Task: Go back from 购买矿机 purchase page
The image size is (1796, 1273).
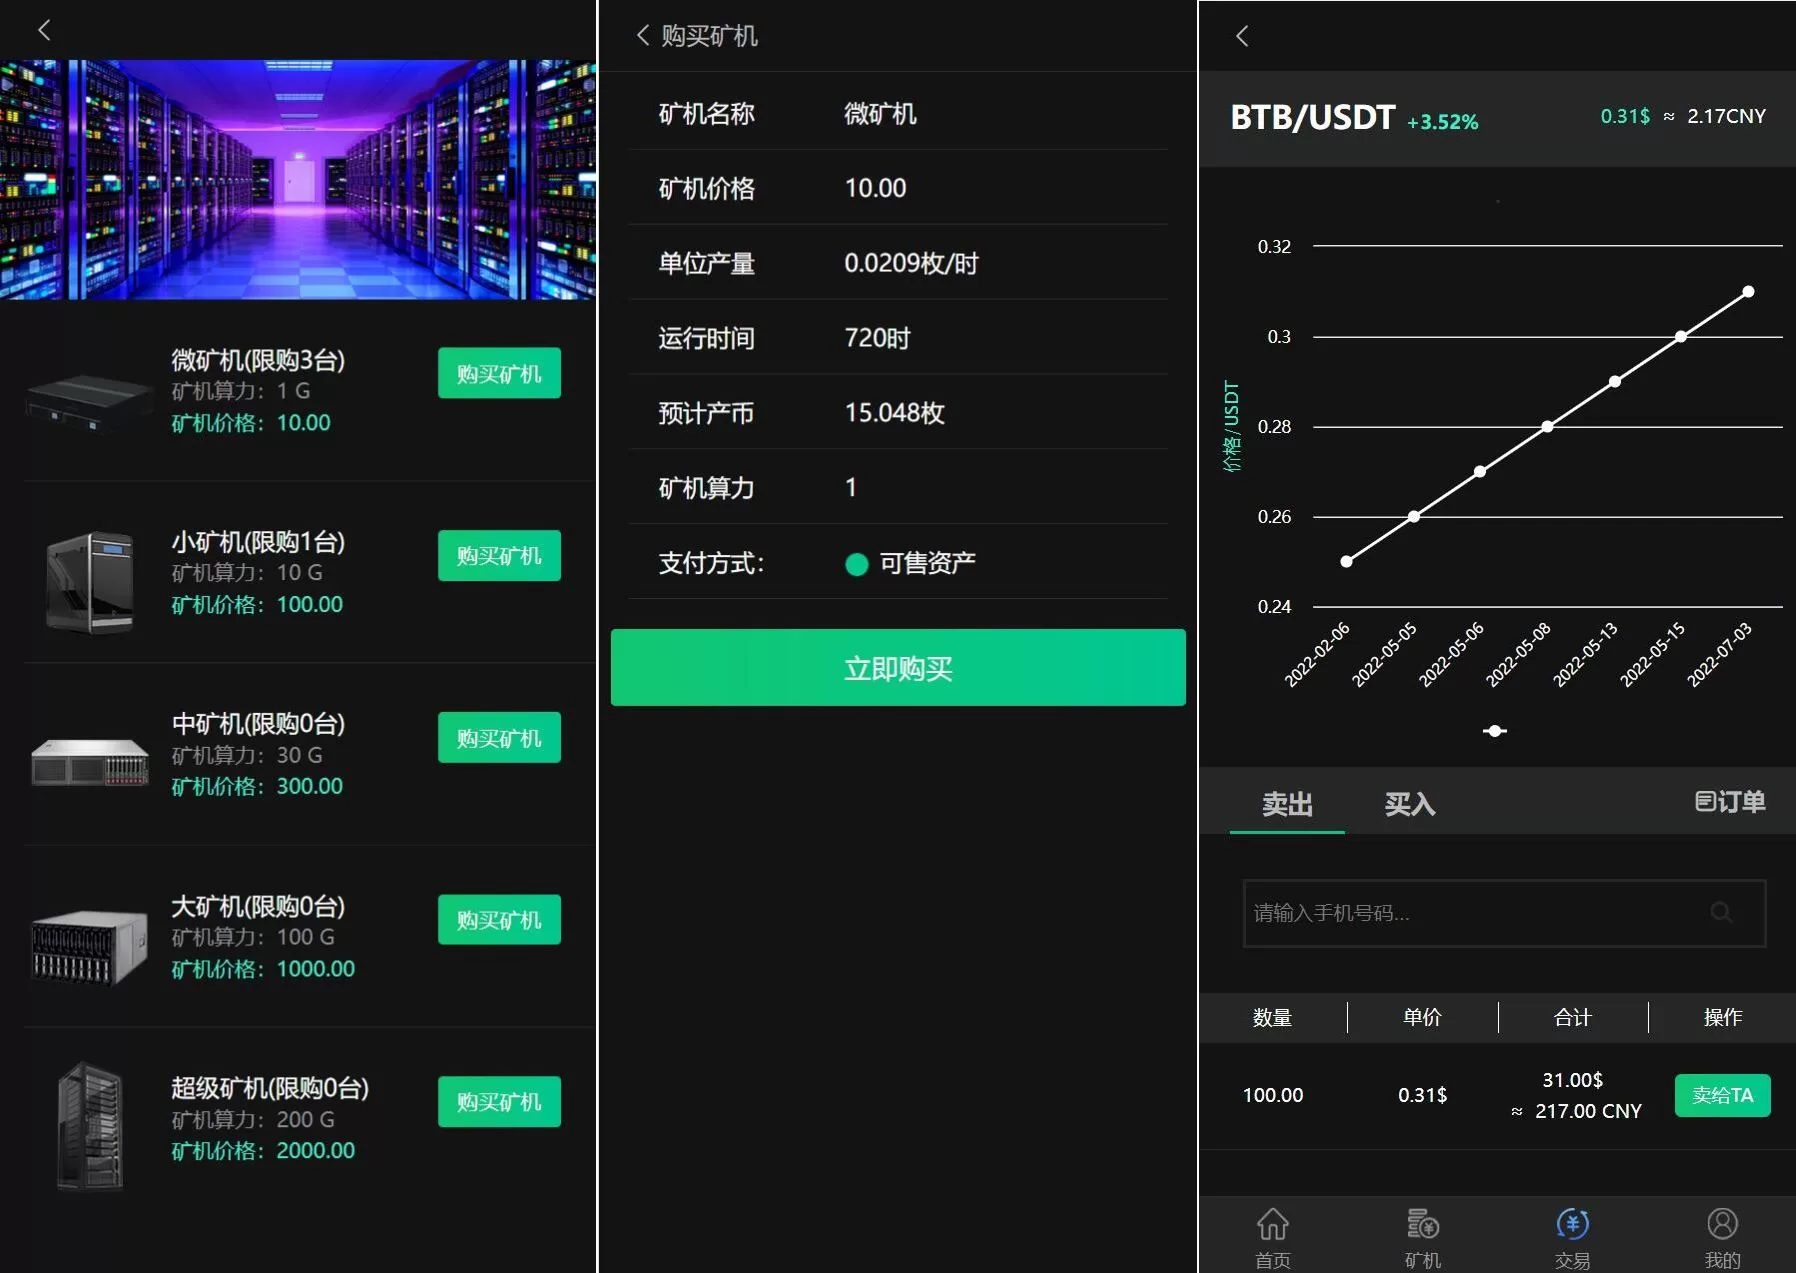Action: click(642, 36)
